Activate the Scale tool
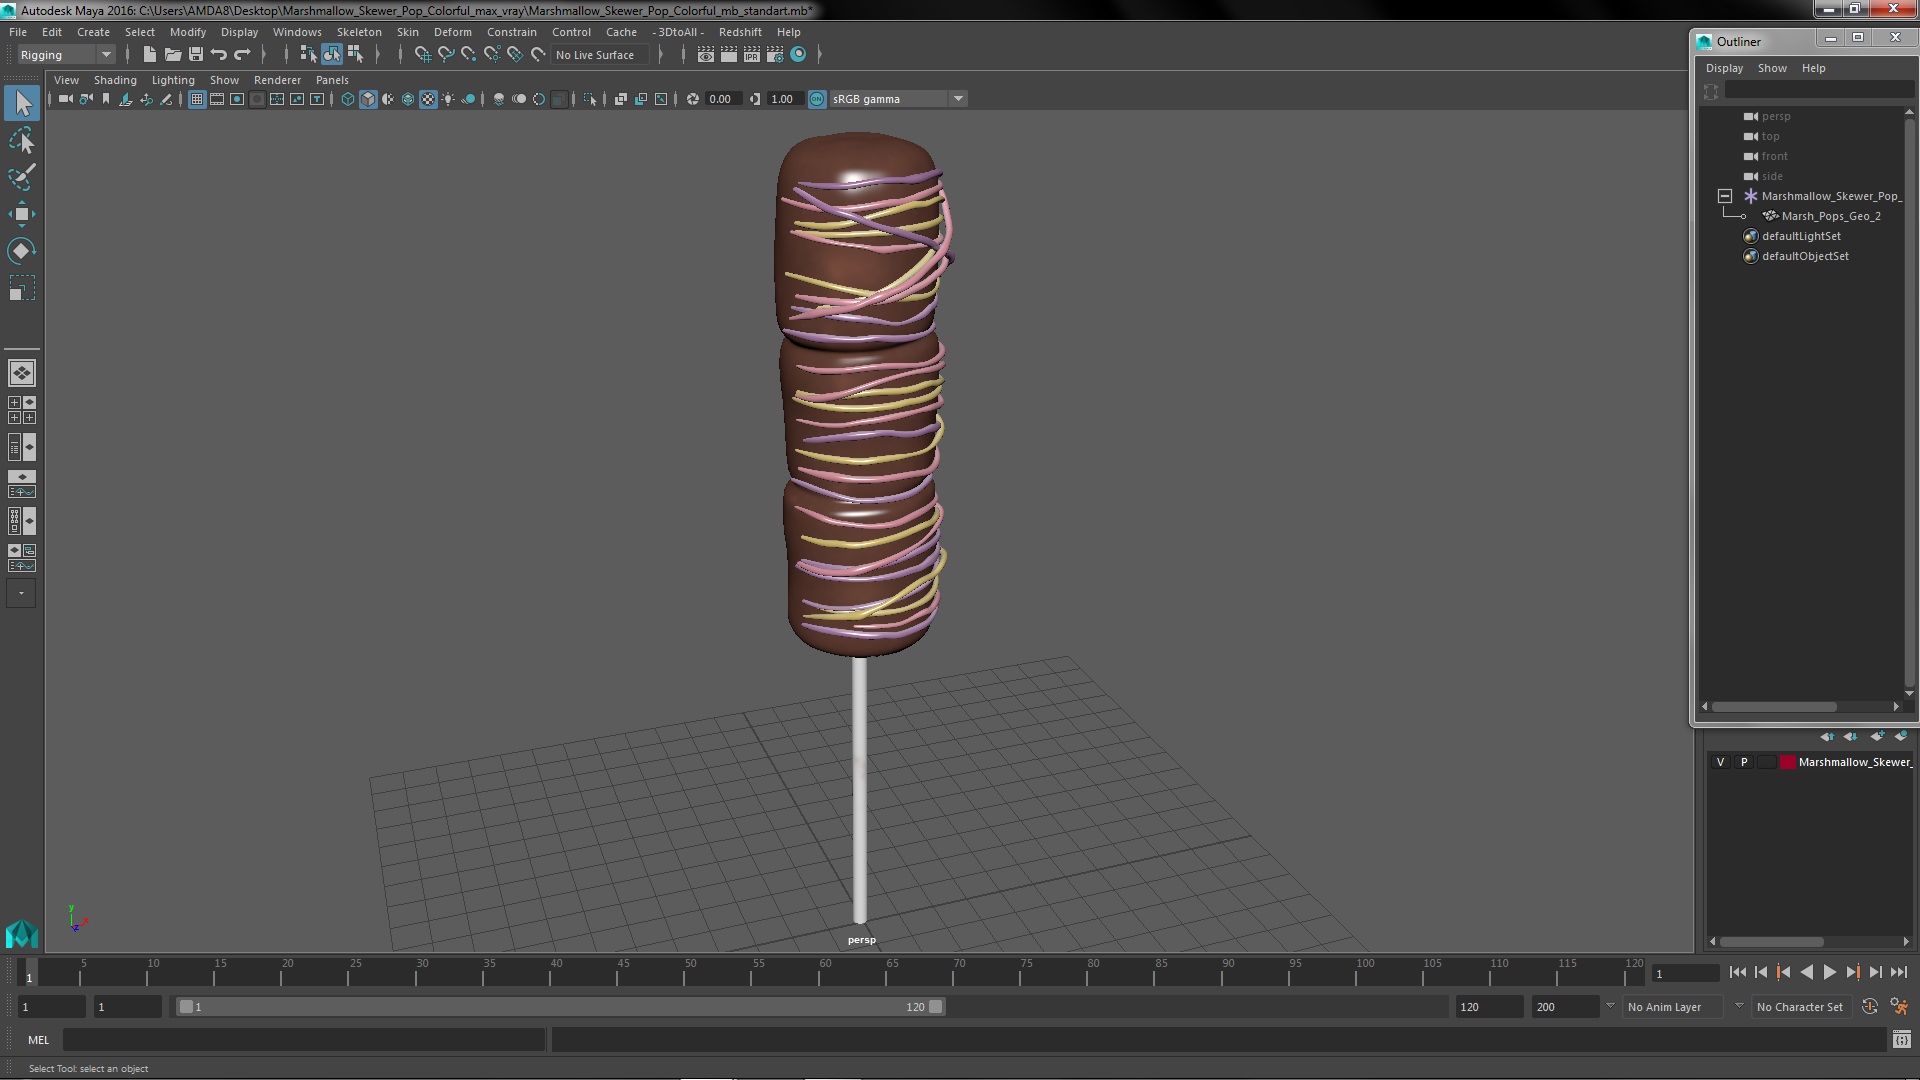 [21, 289]
